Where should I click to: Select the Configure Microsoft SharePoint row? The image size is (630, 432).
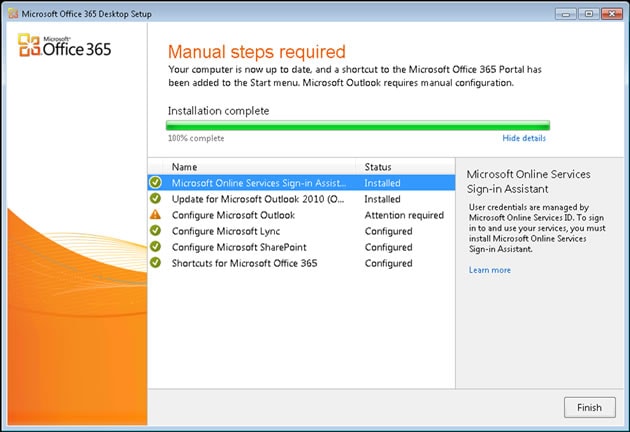[301, 247]
